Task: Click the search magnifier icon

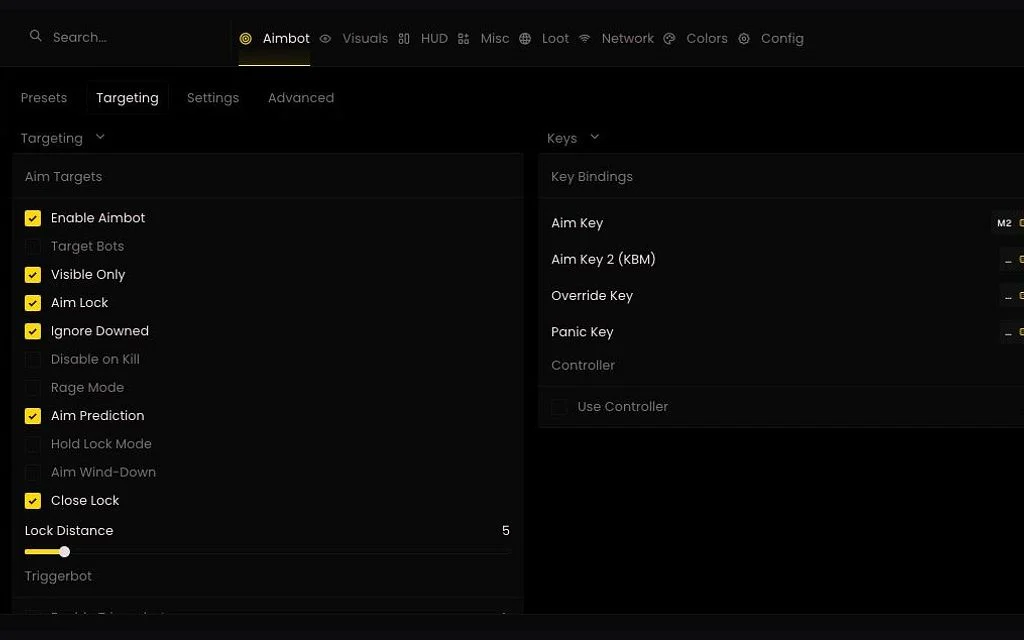Action: pyautogui.click(x=35, y=37)
